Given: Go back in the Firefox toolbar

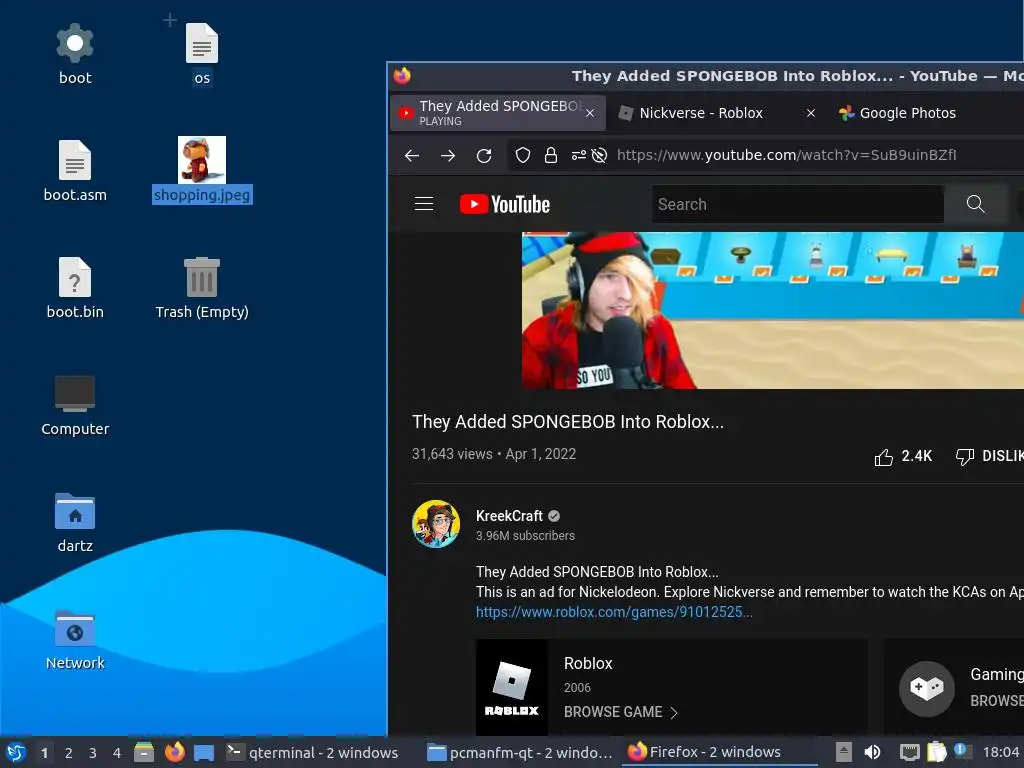Looking at the screenshot, I should coord(412,155).
